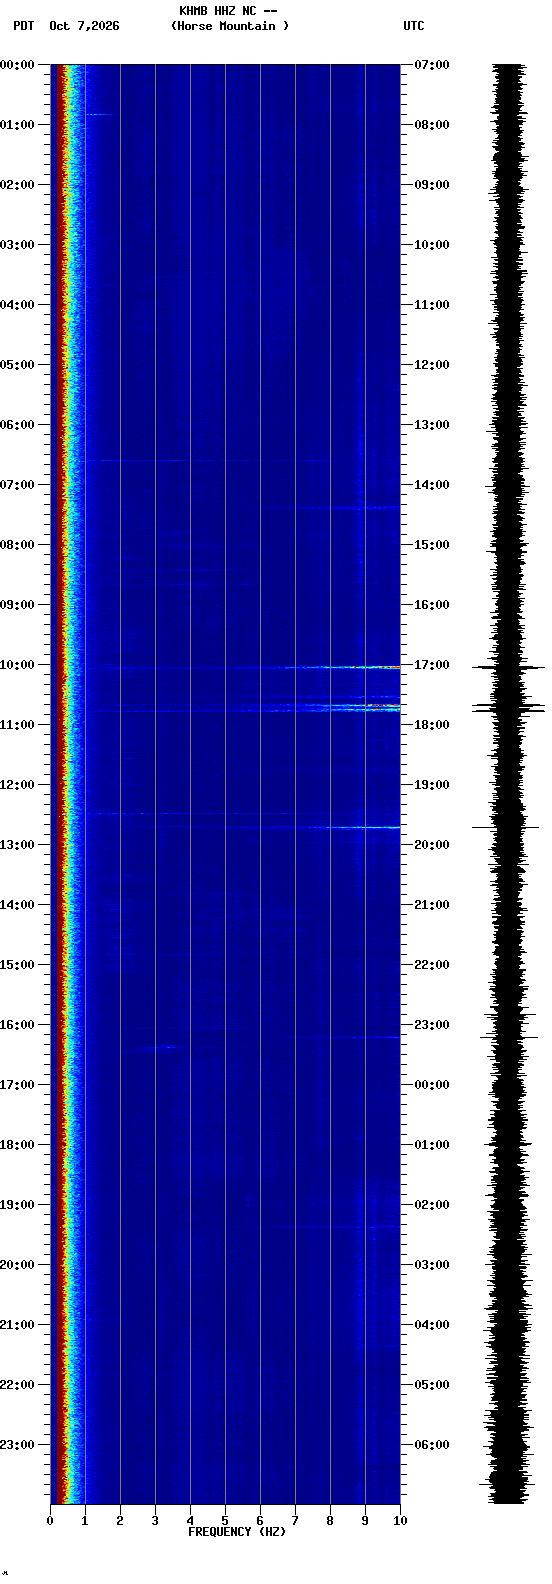Image resolution: width=552 pixels, height=1584 pixels.
Task: Select the 21:00 PDT time label
Action: (17, 1325)
